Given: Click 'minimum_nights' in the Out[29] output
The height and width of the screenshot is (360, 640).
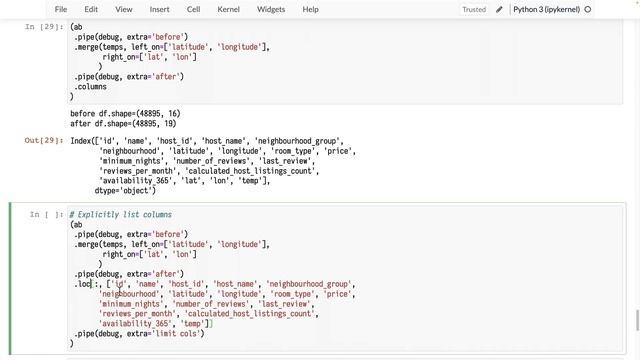Looking at the screenshot, I should (131, 161).
